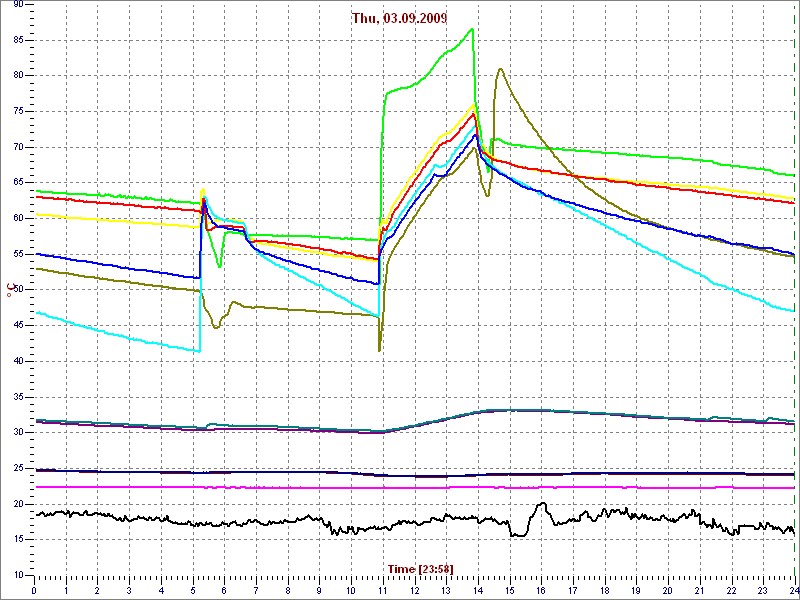The image size is (800, 600).
Task: Click the "Time [23:58]" axis caption
Action: (x=421, y=568)
